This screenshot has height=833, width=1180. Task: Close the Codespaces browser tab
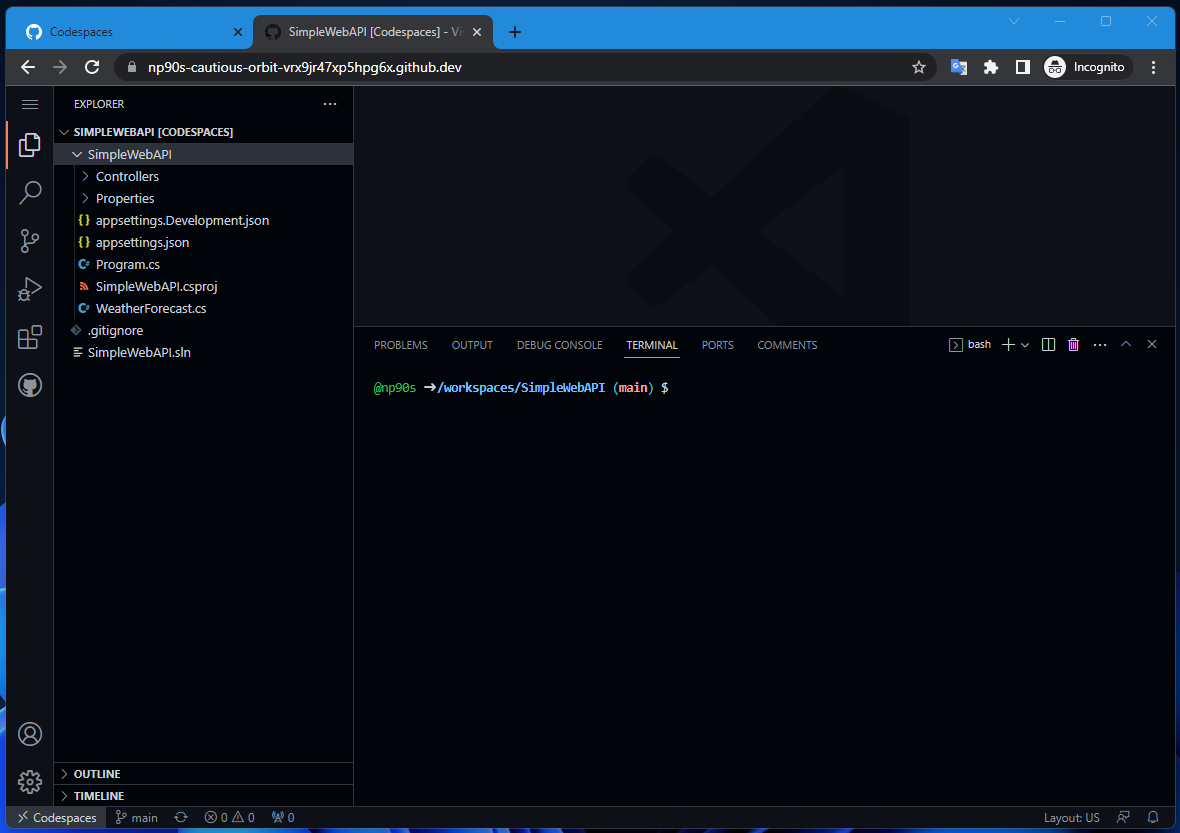pyautogui.click(x=238, y=32)
